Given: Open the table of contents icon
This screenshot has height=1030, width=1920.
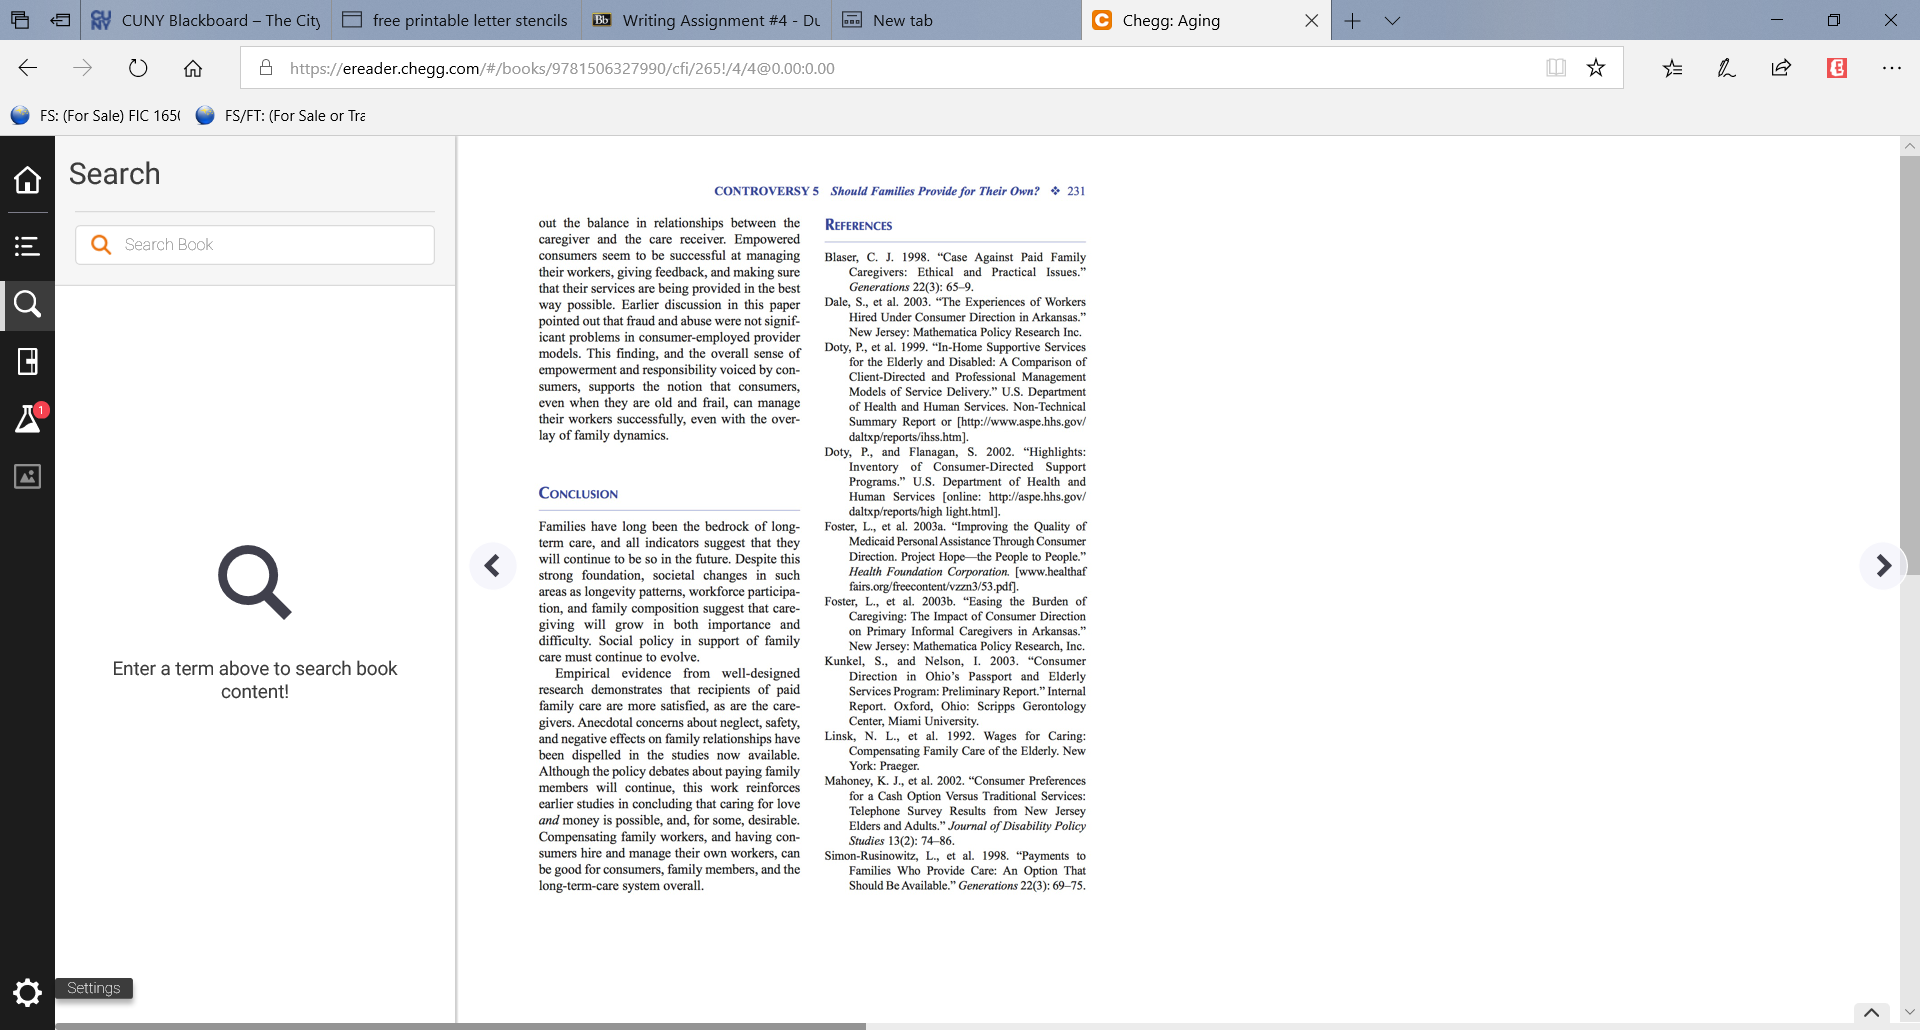Looking at the screenshot, I should pyautogui.click(x=27, y=246).
